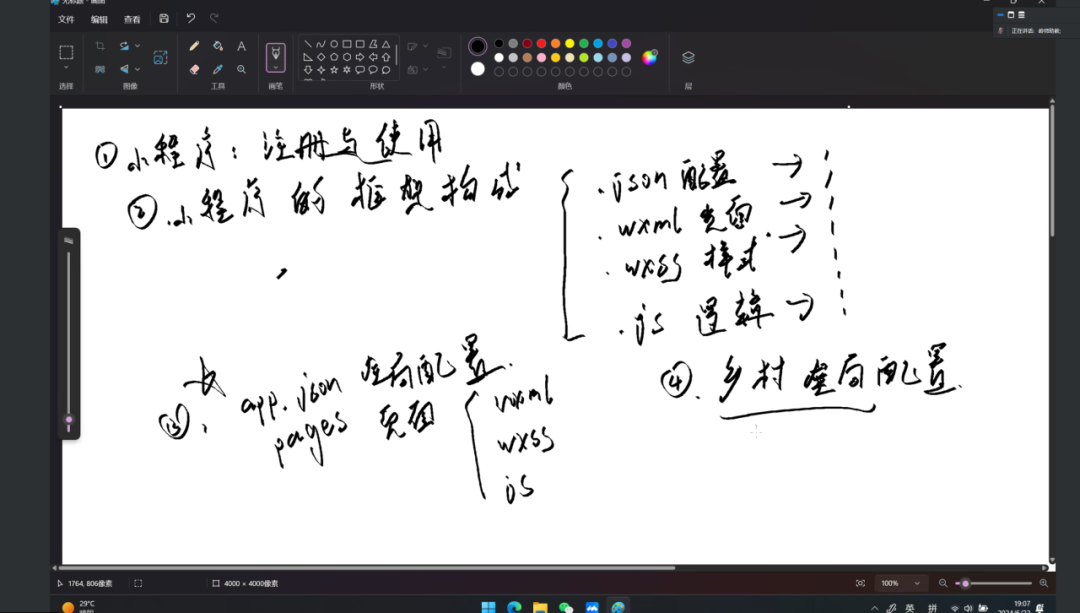The width and height of the screenshot is (1080, 613).
Task: Pick the Diamond shape
Action: pyautogui.click(x=321, y=57)
